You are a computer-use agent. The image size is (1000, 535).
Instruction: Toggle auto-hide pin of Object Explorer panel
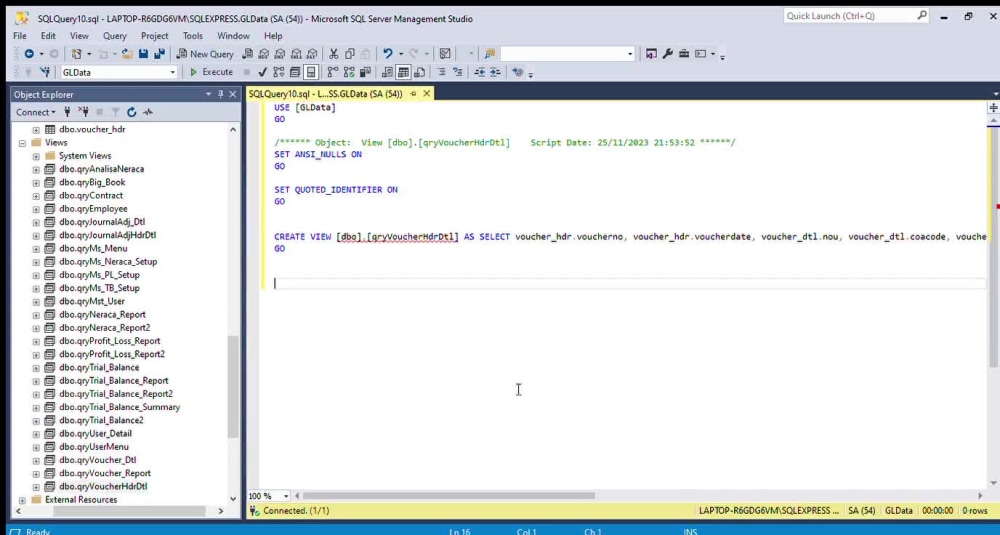pyautogui.click(x=221, y=94)
